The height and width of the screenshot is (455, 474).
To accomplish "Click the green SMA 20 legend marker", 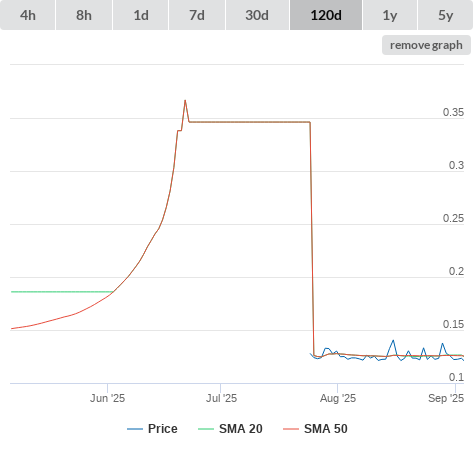I will point(206,429).
